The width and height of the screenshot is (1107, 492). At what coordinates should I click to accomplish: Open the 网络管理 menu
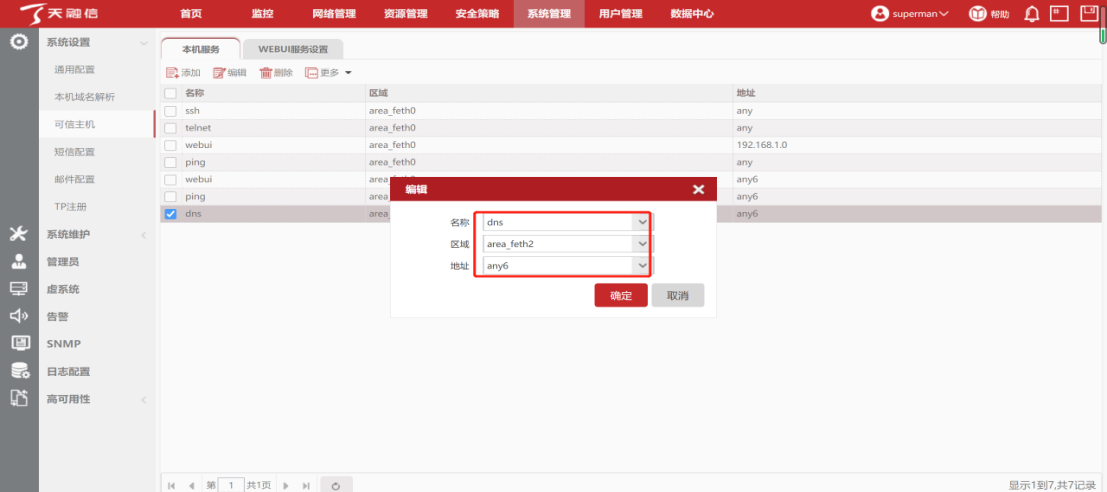(x=334, y=13)
